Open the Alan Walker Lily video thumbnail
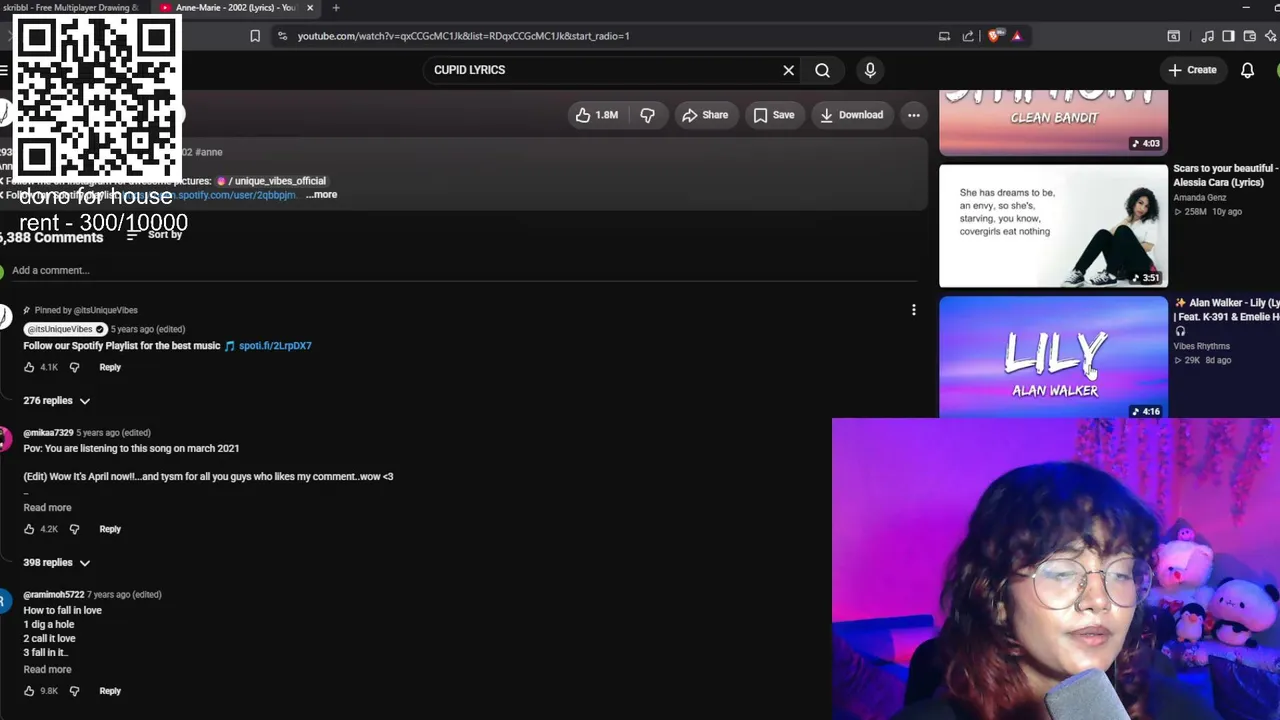Image resolution: width=1280 pixels, height=720 pixels. coord(1053,357)
